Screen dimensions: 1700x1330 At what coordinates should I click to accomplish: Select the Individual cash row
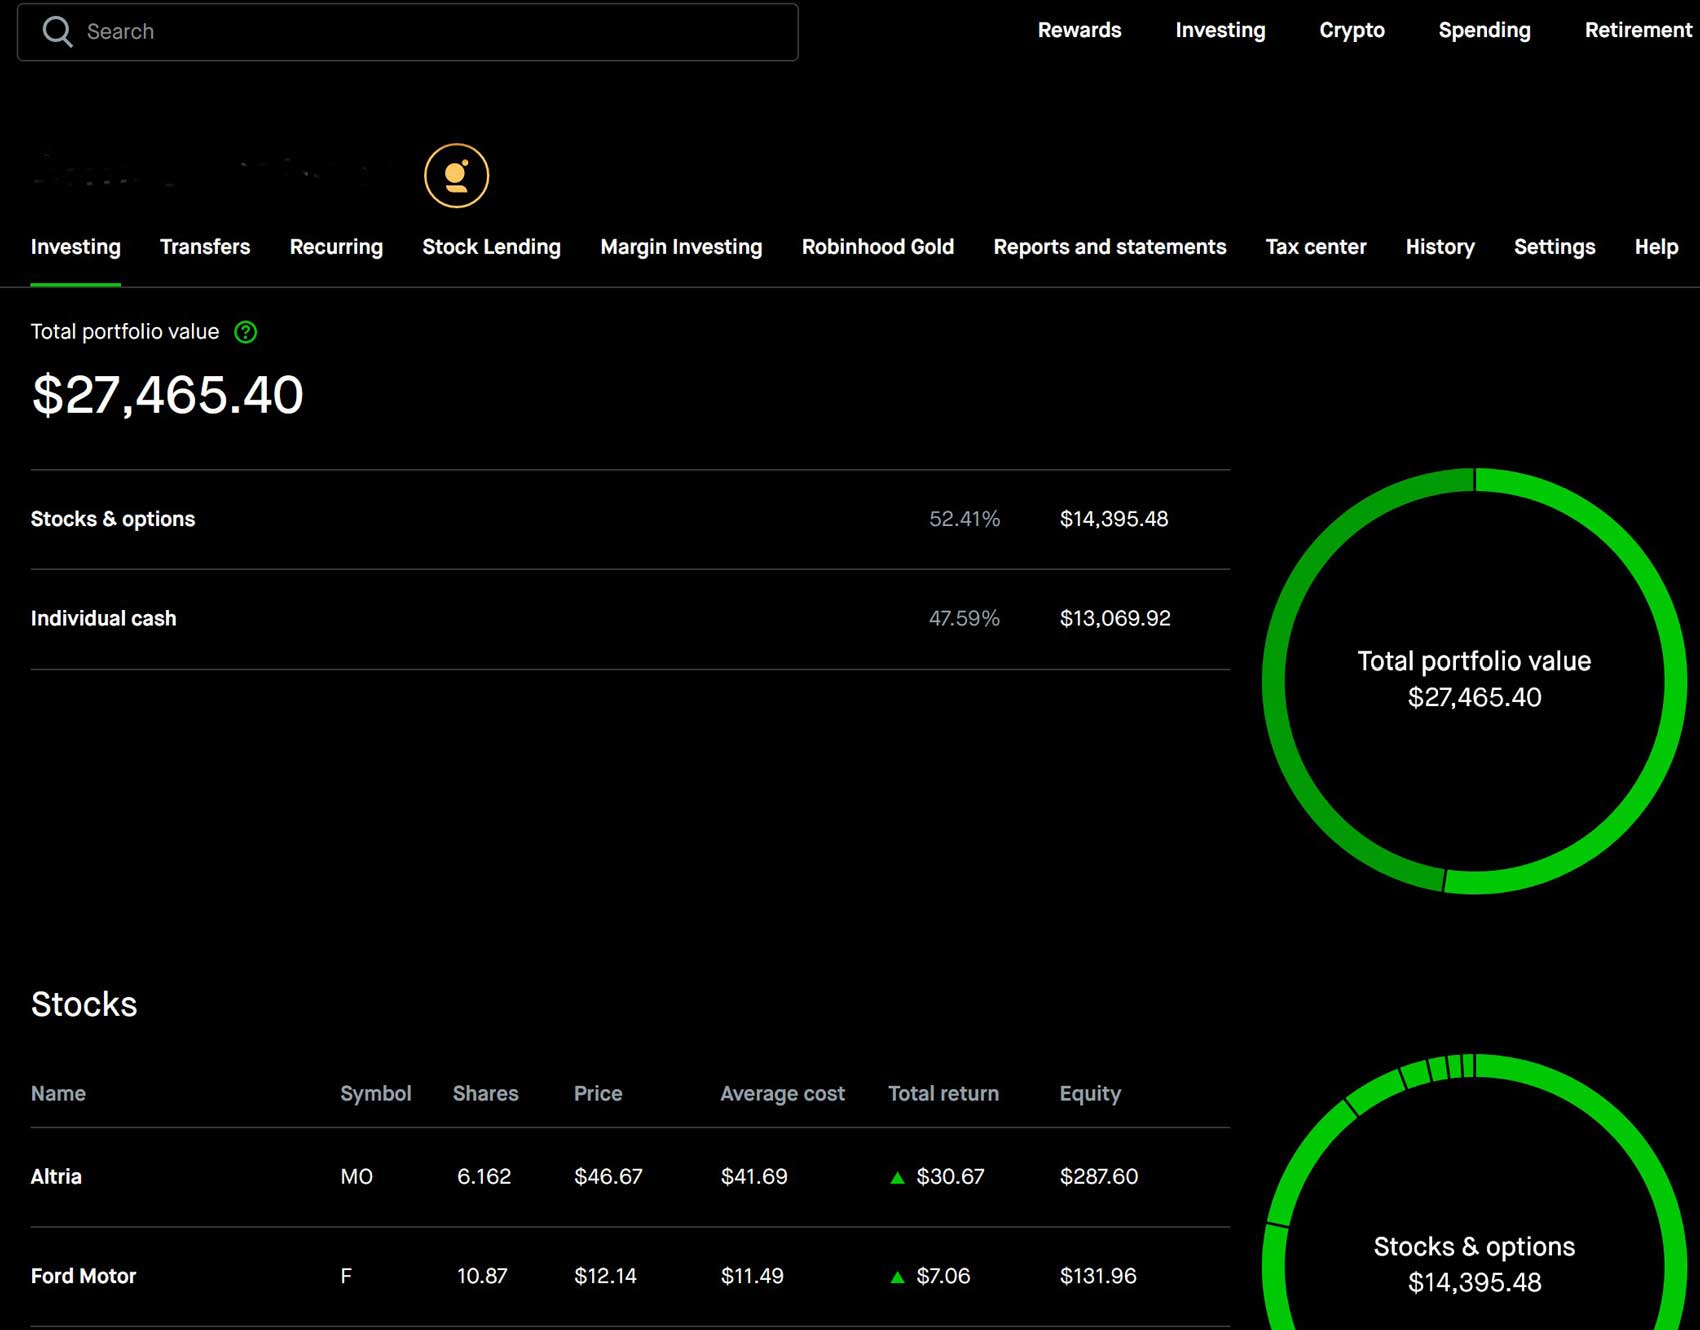(x=630, y=619)
